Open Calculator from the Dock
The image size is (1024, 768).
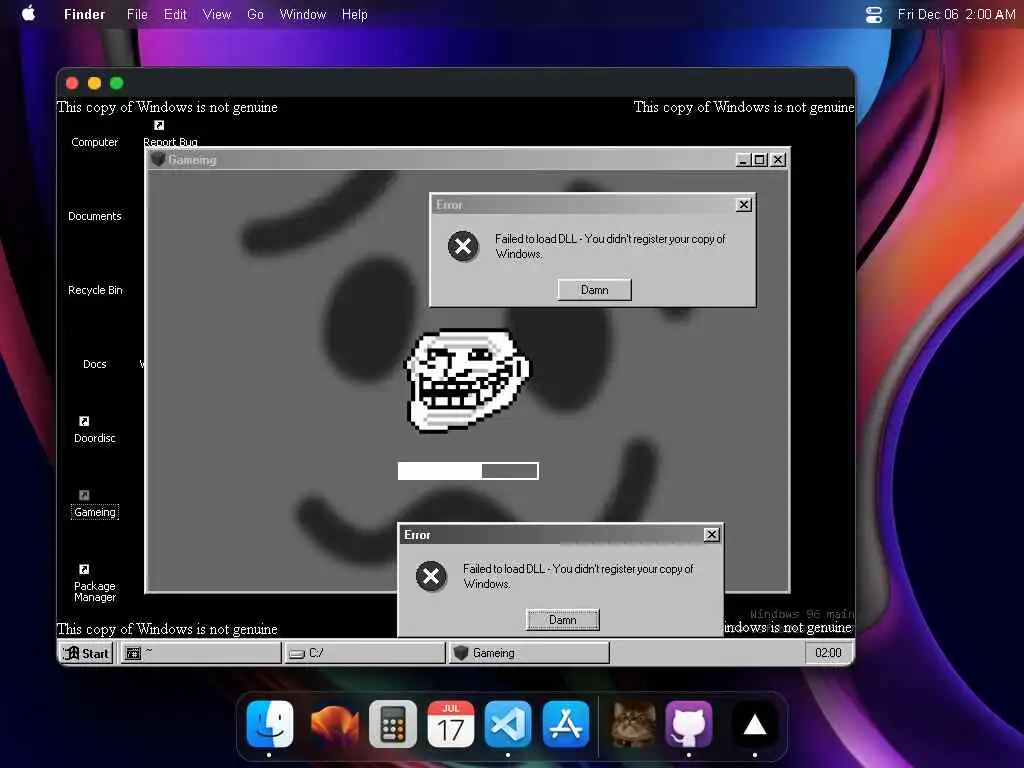pos(392,724)
